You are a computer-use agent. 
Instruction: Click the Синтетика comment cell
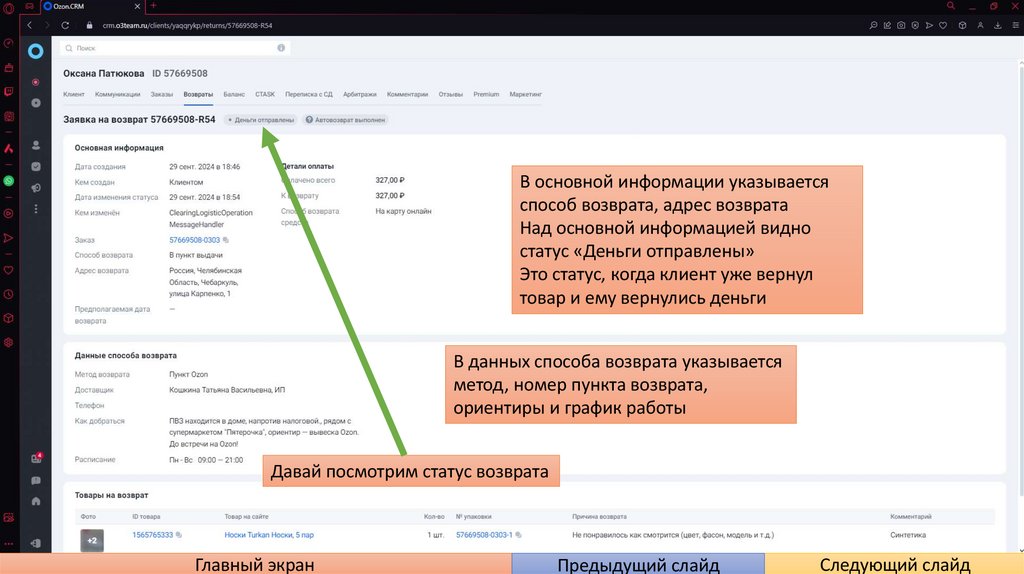point(908,535)
